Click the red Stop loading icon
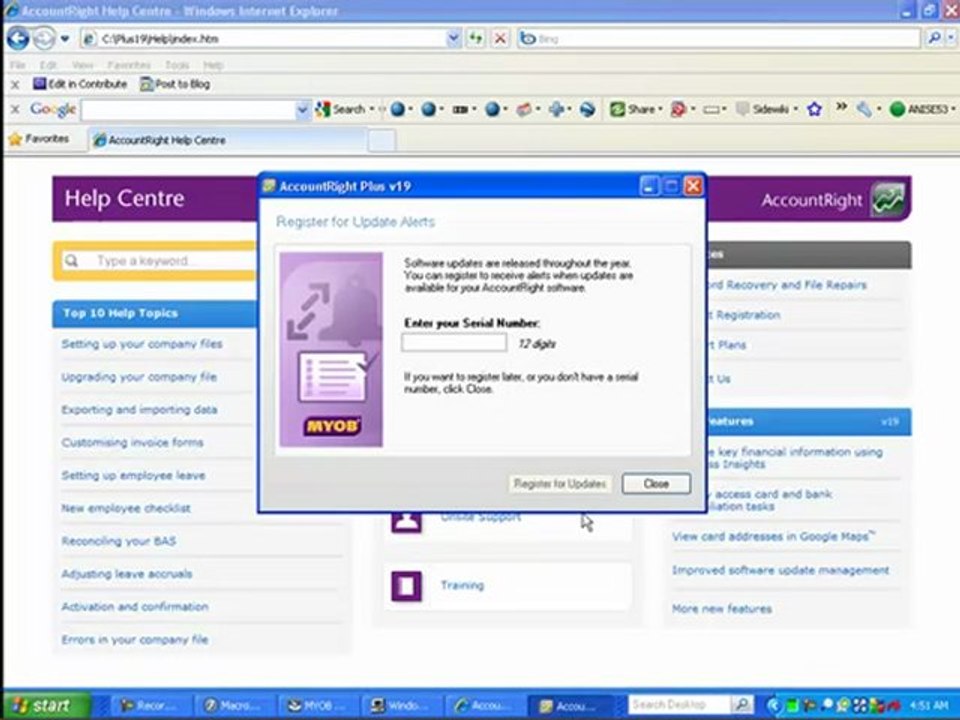 (x=500, y=39)
